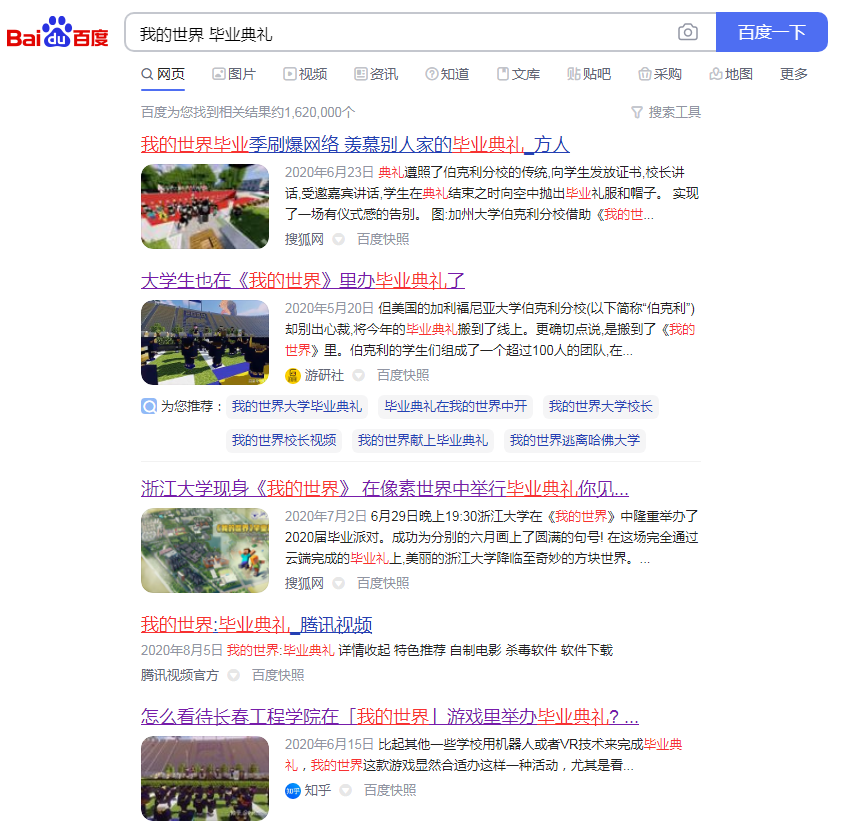843x836 pixels.
Task: Go to the 贴吧 tab
Action: point(589,74)
